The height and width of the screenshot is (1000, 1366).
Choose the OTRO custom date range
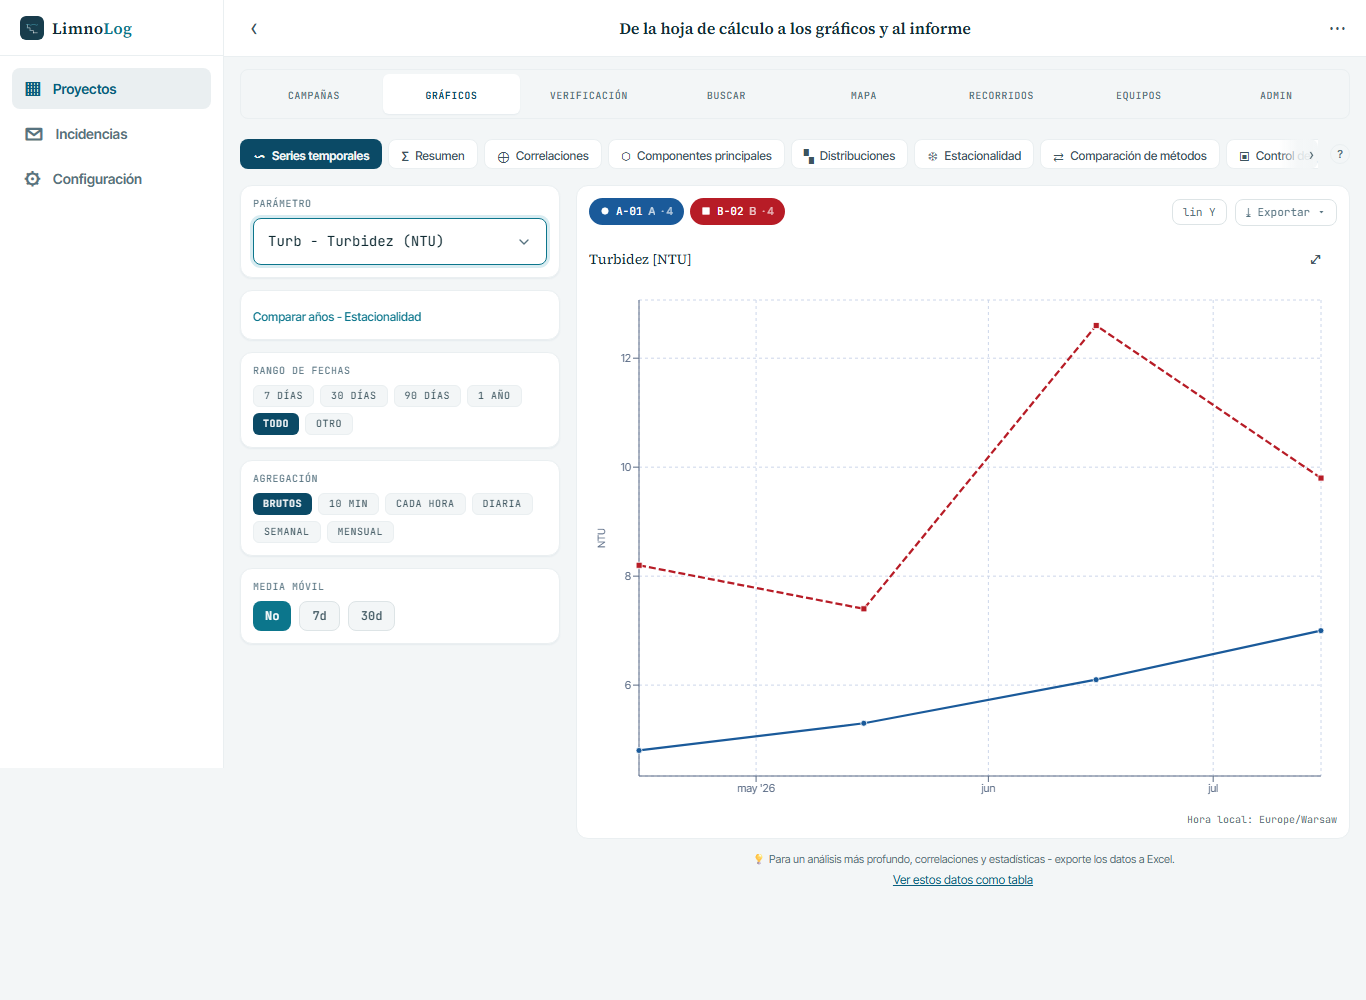(329, 424)
